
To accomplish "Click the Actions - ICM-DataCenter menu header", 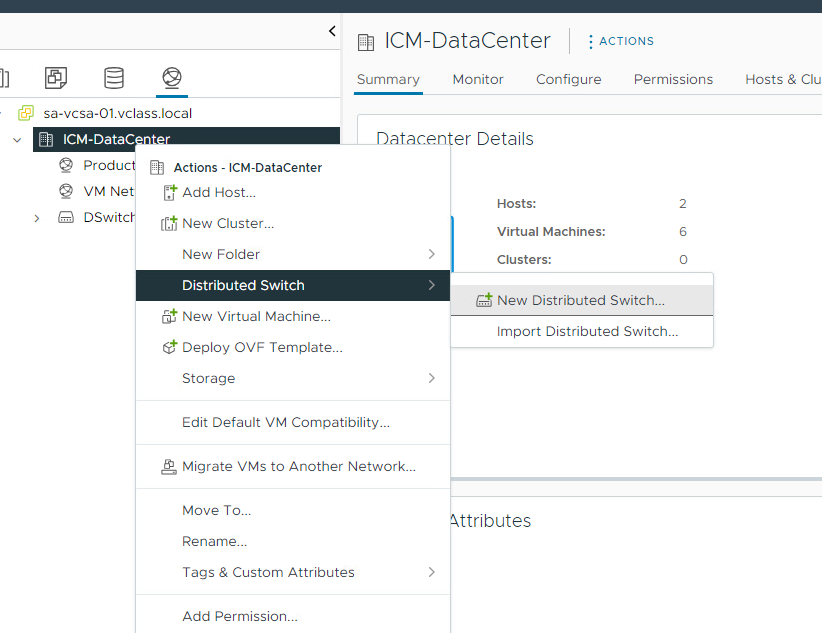I will click(247, 167).
